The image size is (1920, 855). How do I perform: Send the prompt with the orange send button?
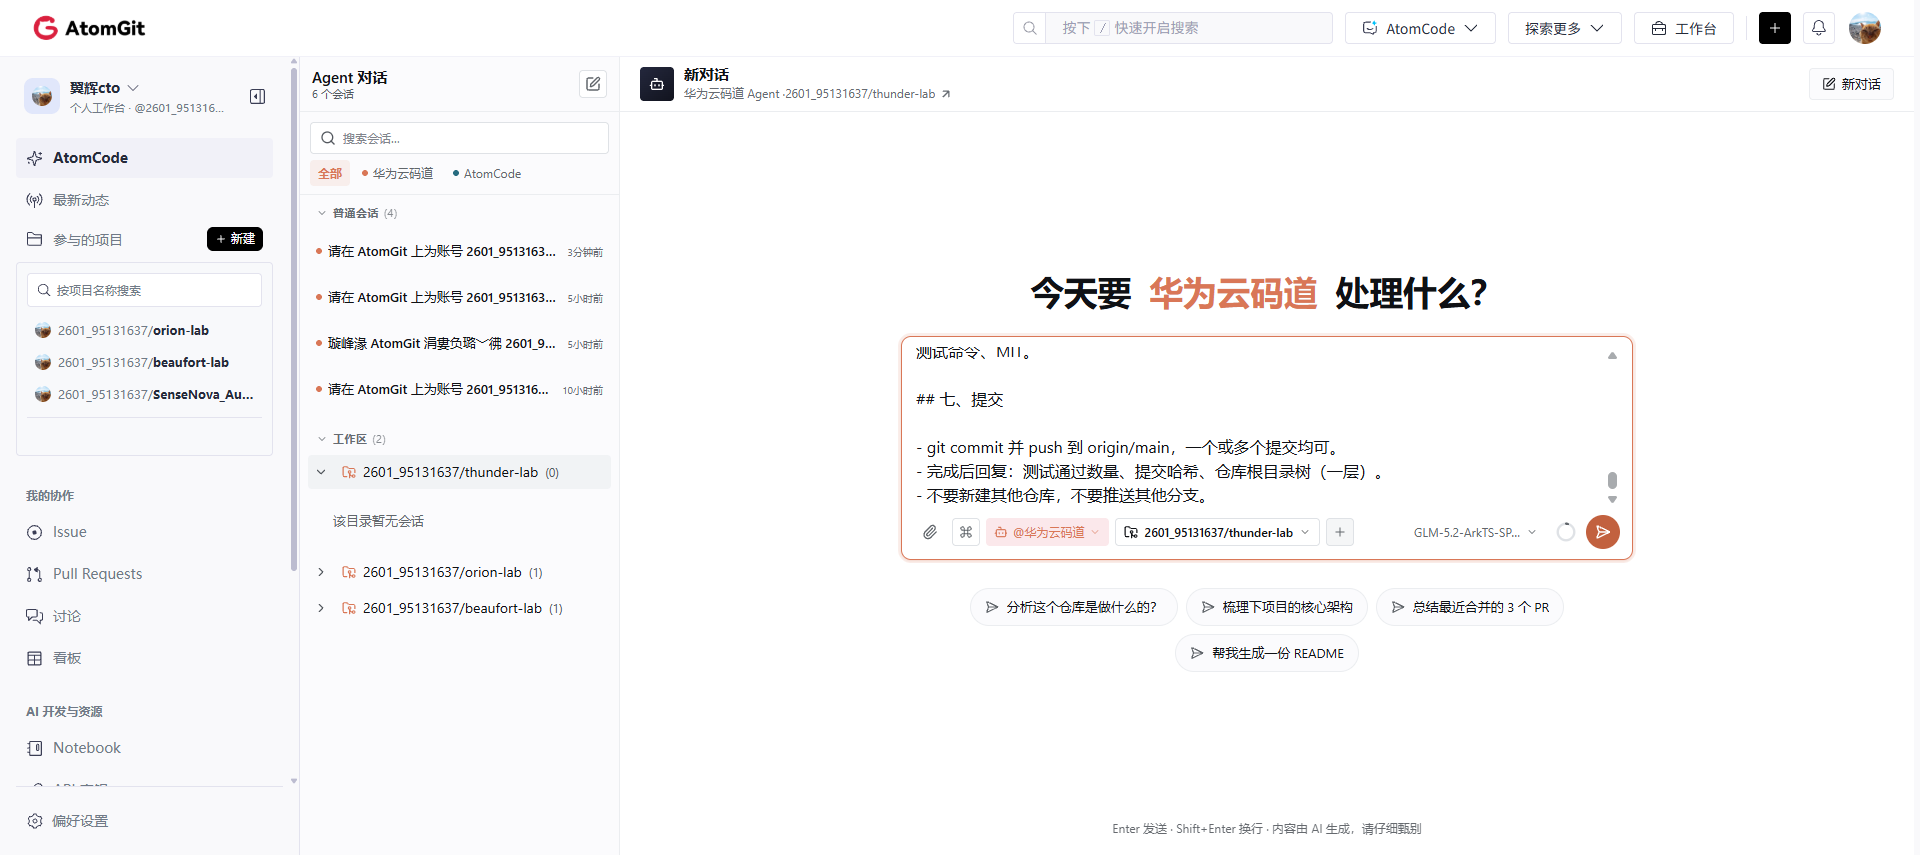tap(1603, 532)
